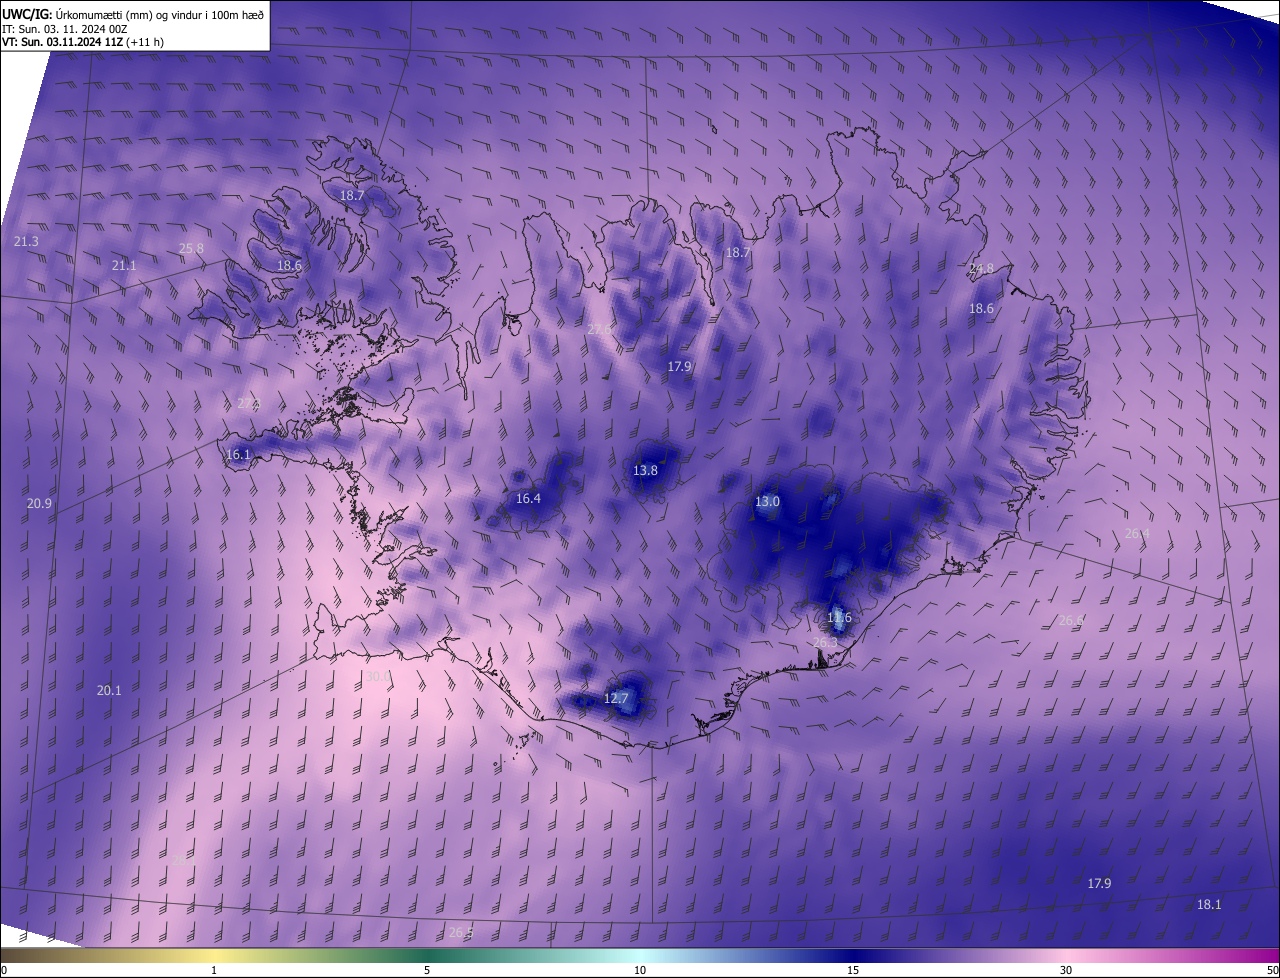The image size is (1280, 978).
Task: Click the 20.9 value label
Action: (39, 503)
